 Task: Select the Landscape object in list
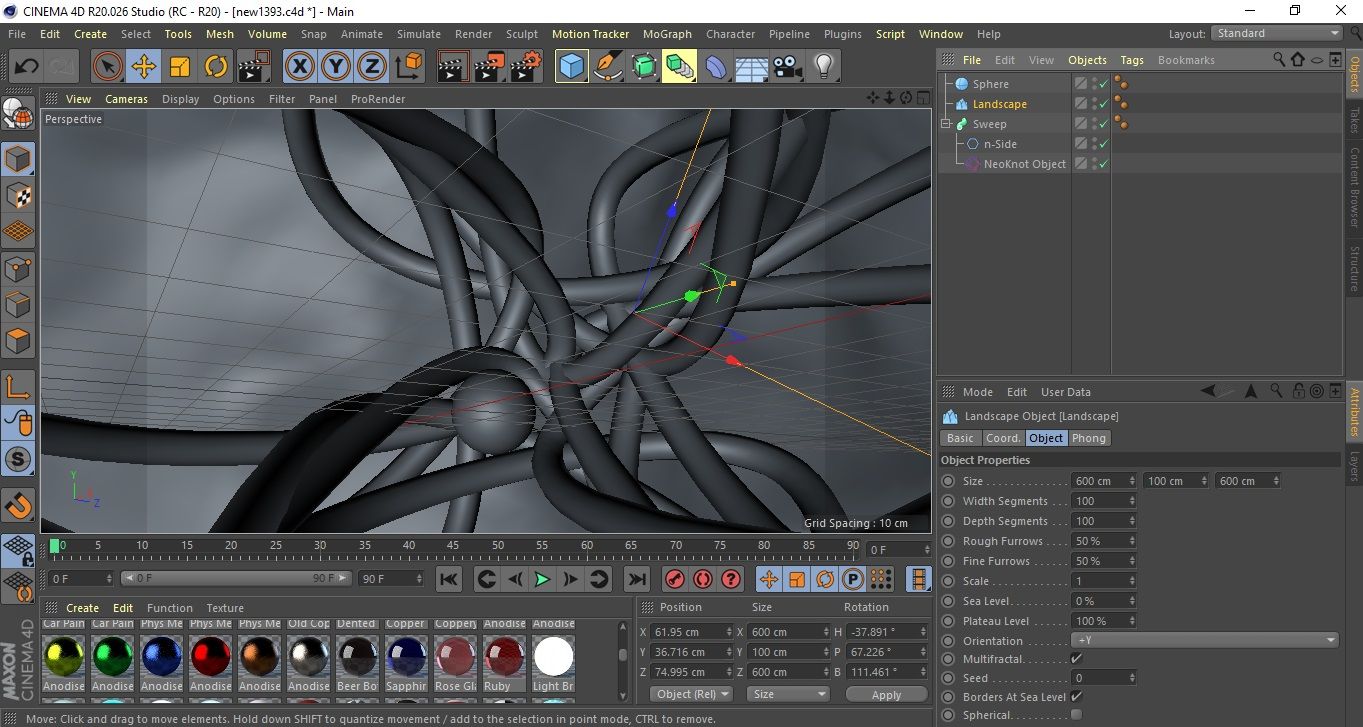999,104
